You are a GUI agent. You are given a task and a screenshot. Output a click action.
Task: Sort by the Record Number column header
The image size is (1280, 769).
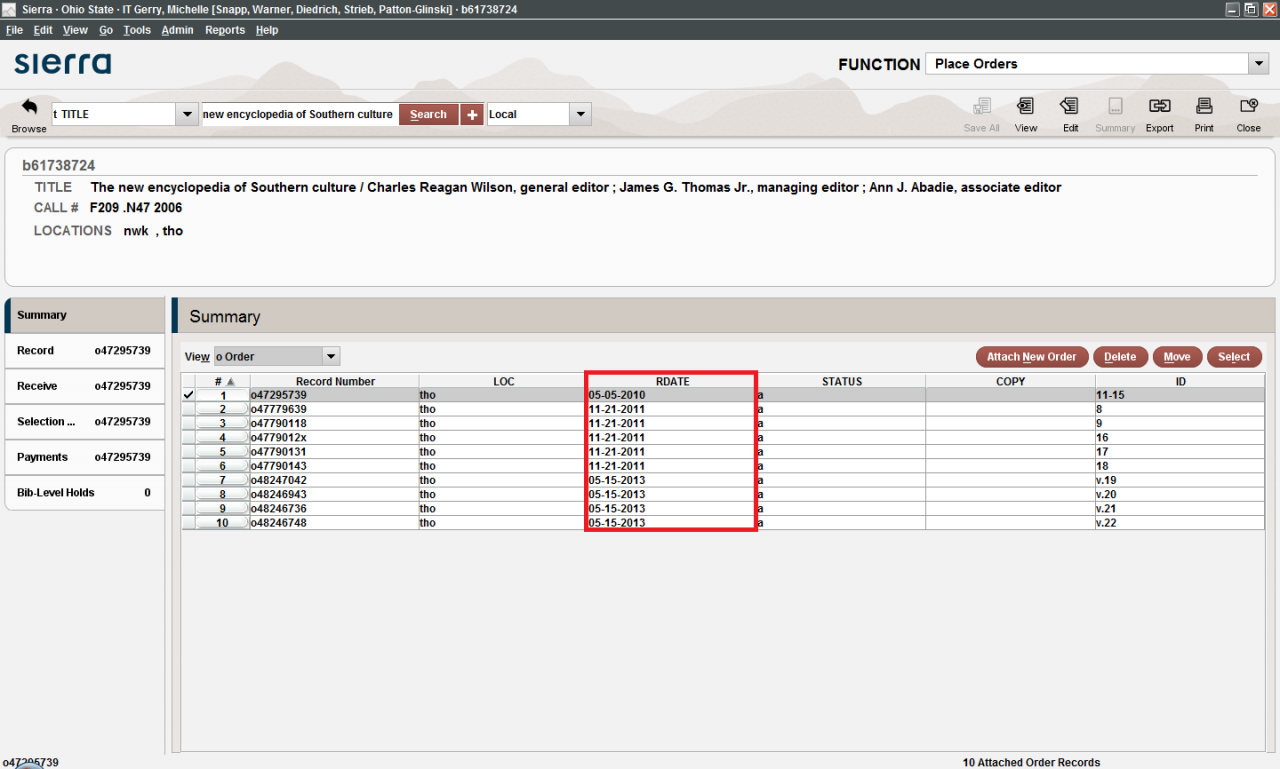click(335, 381)
